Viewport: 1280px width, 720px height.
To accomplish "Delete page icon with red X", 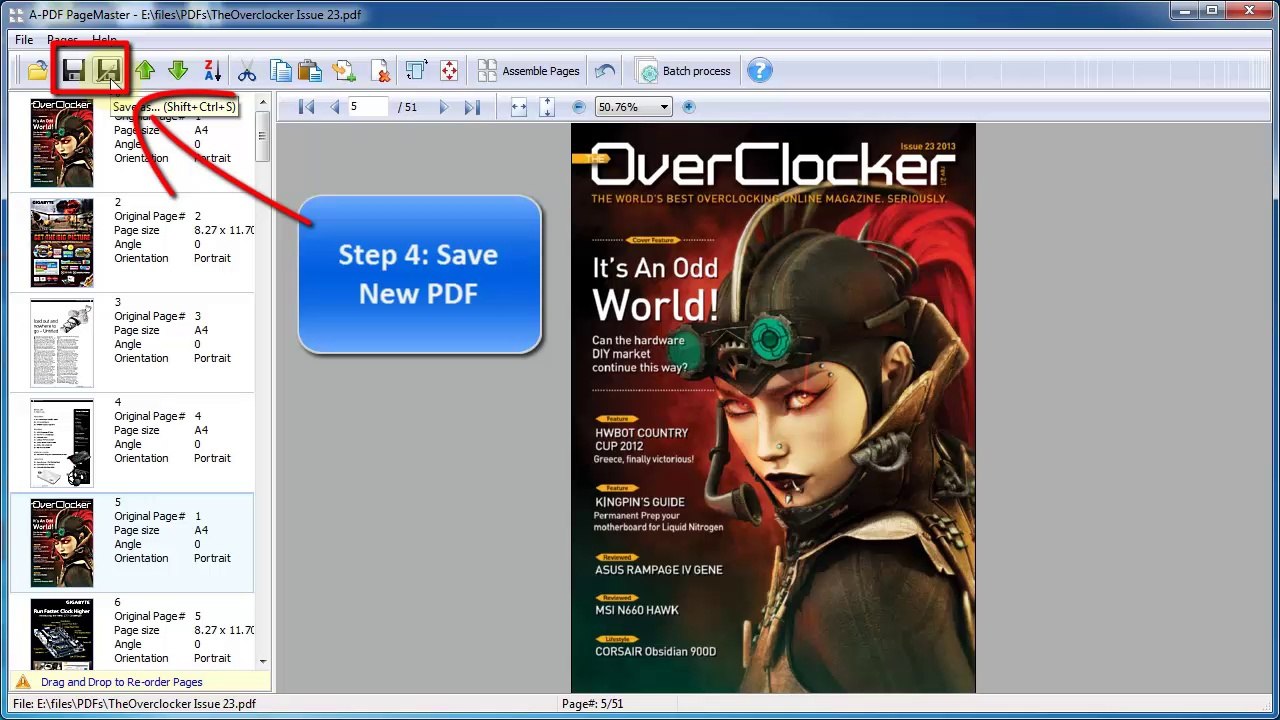I will (379, 71).
